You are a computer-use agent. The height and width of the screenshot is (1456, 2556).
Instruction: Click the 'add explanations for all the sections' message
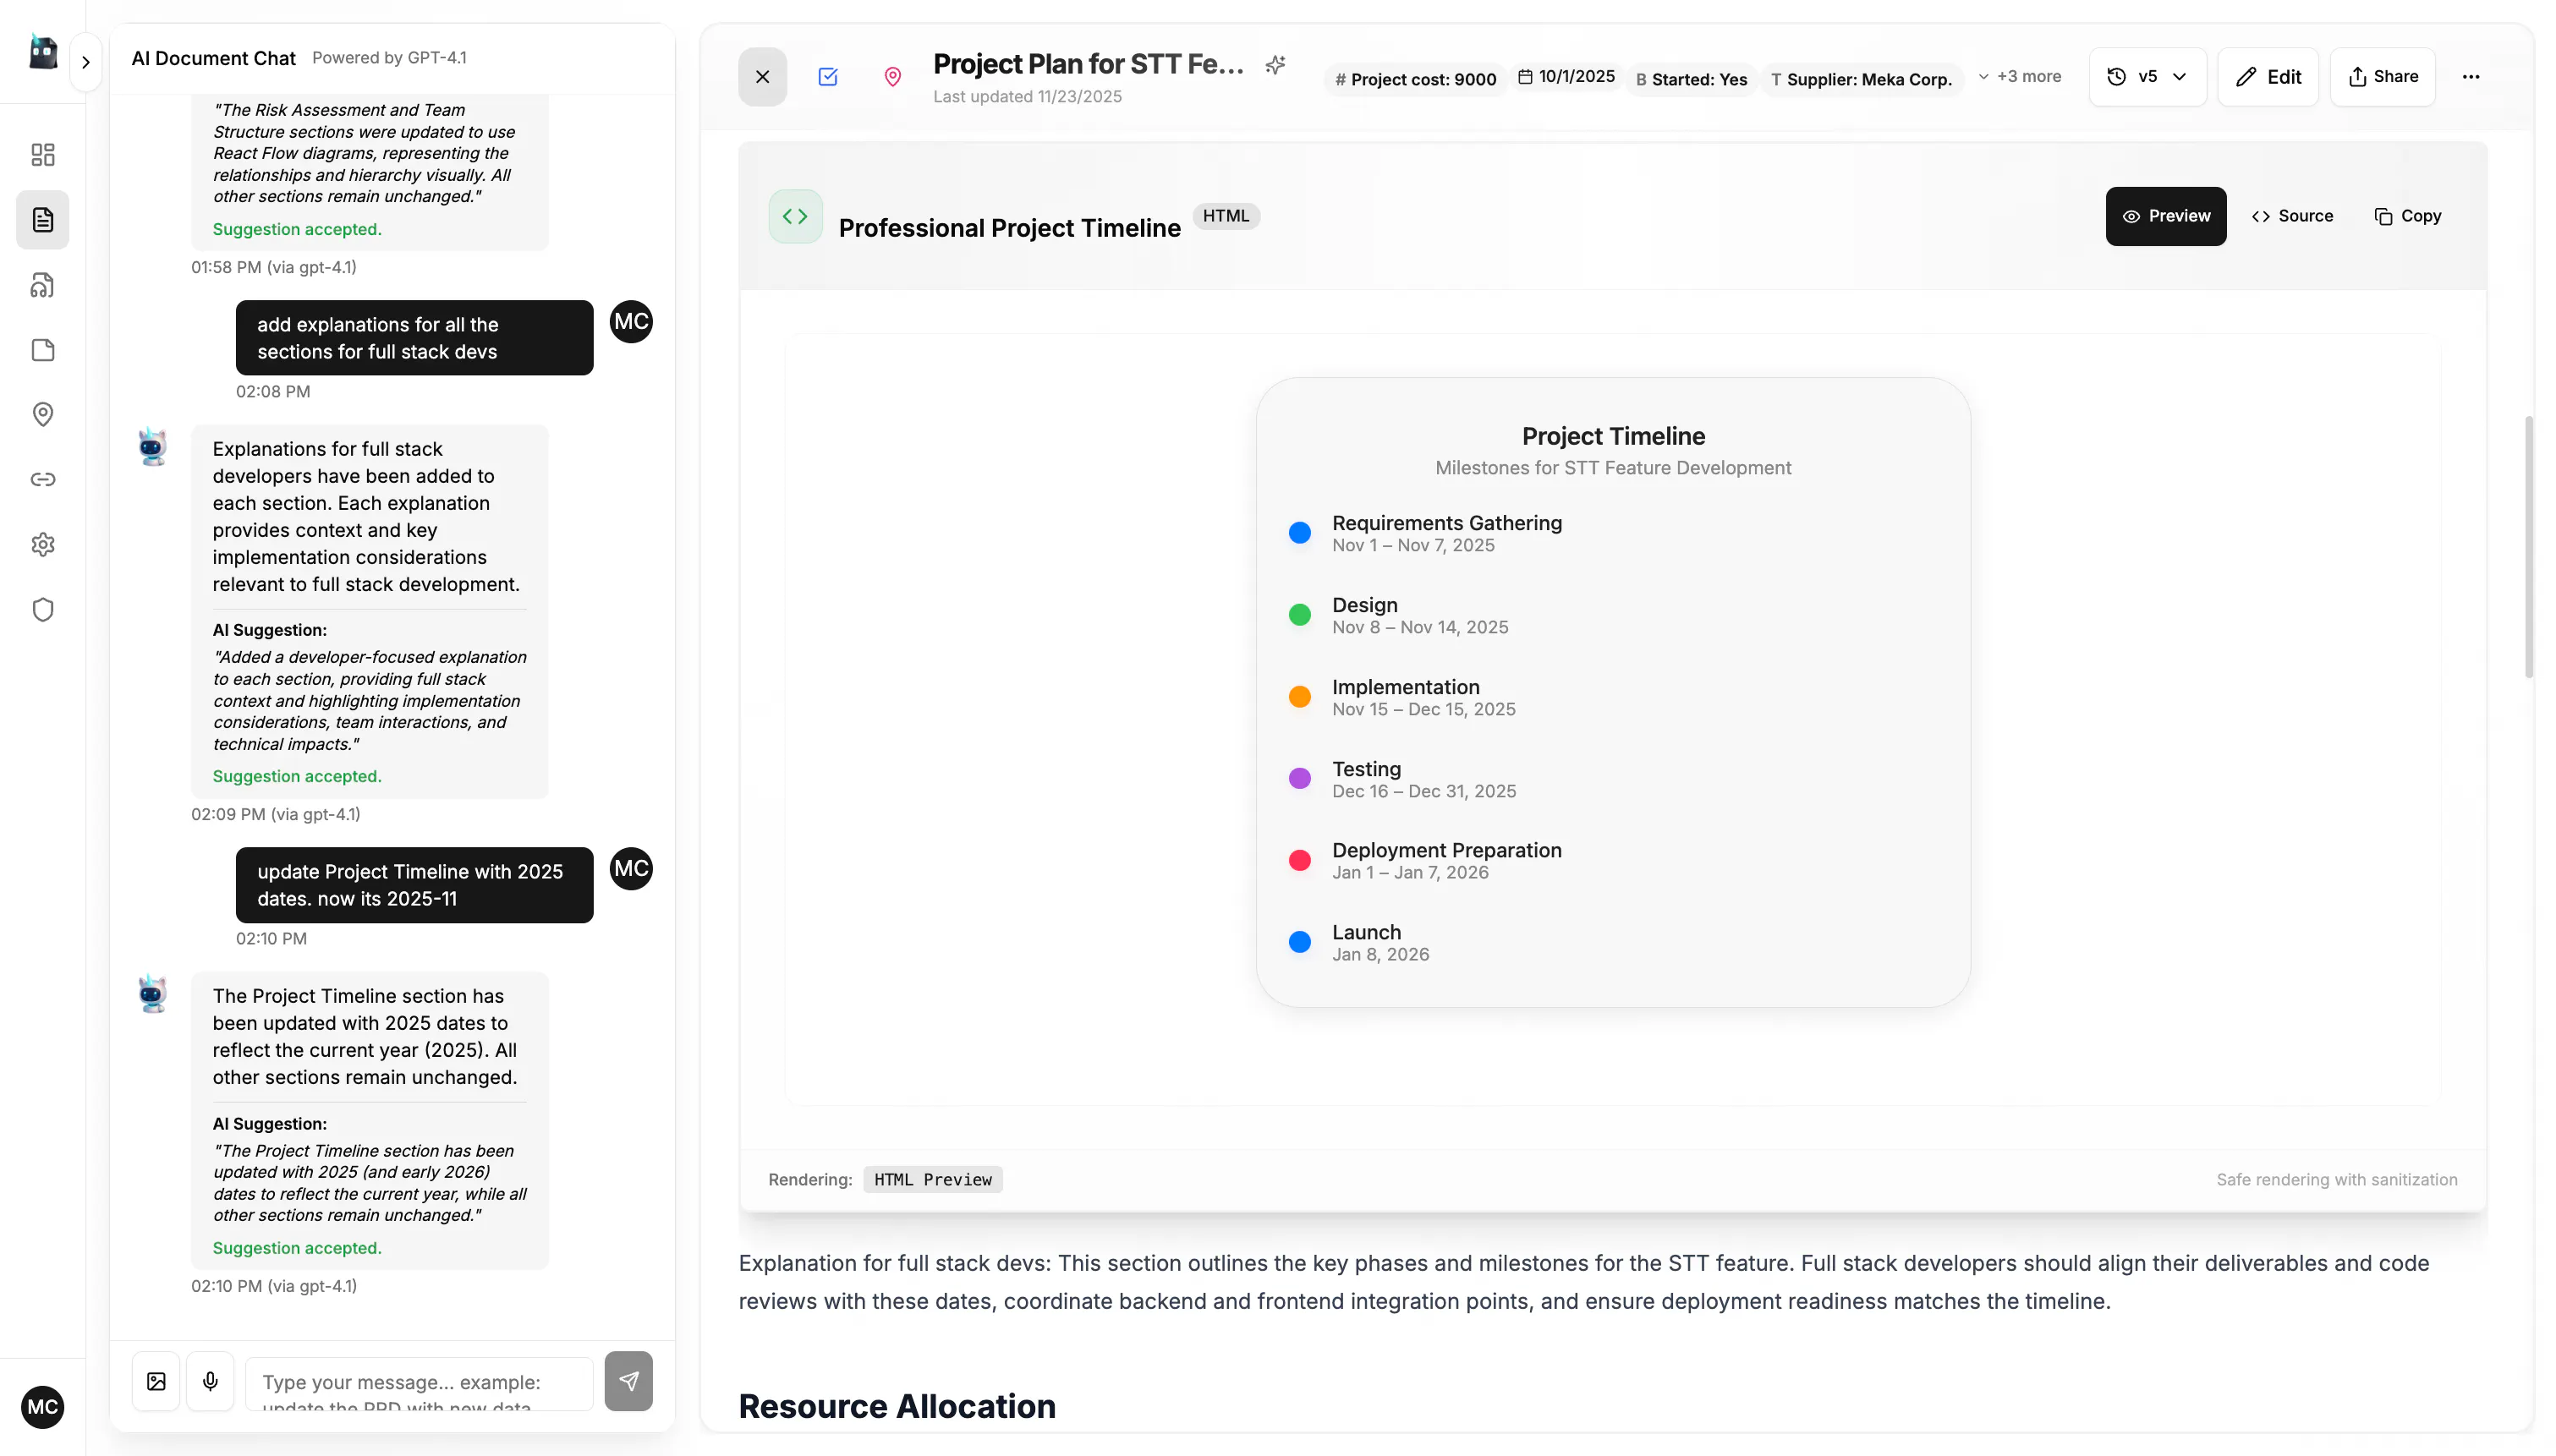[414, 338]
